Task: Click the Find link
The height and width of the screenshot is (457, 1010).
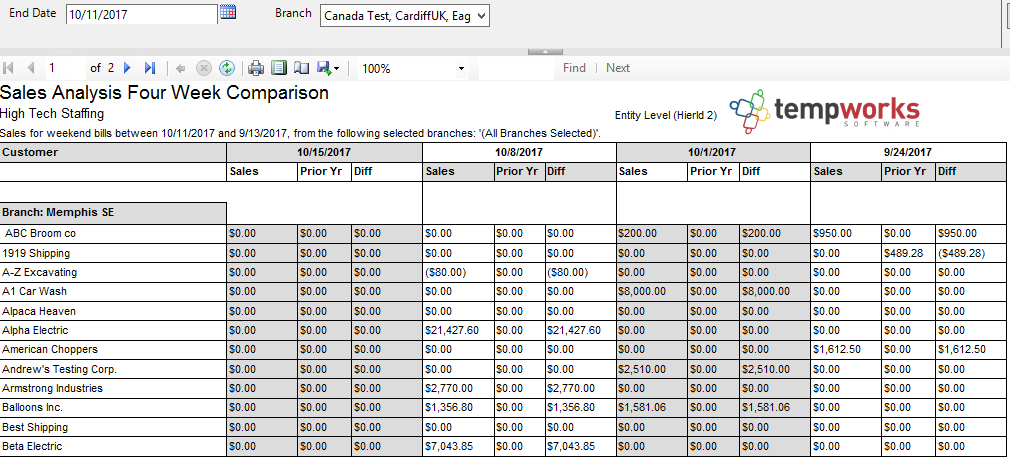Action: click(574, 68)
